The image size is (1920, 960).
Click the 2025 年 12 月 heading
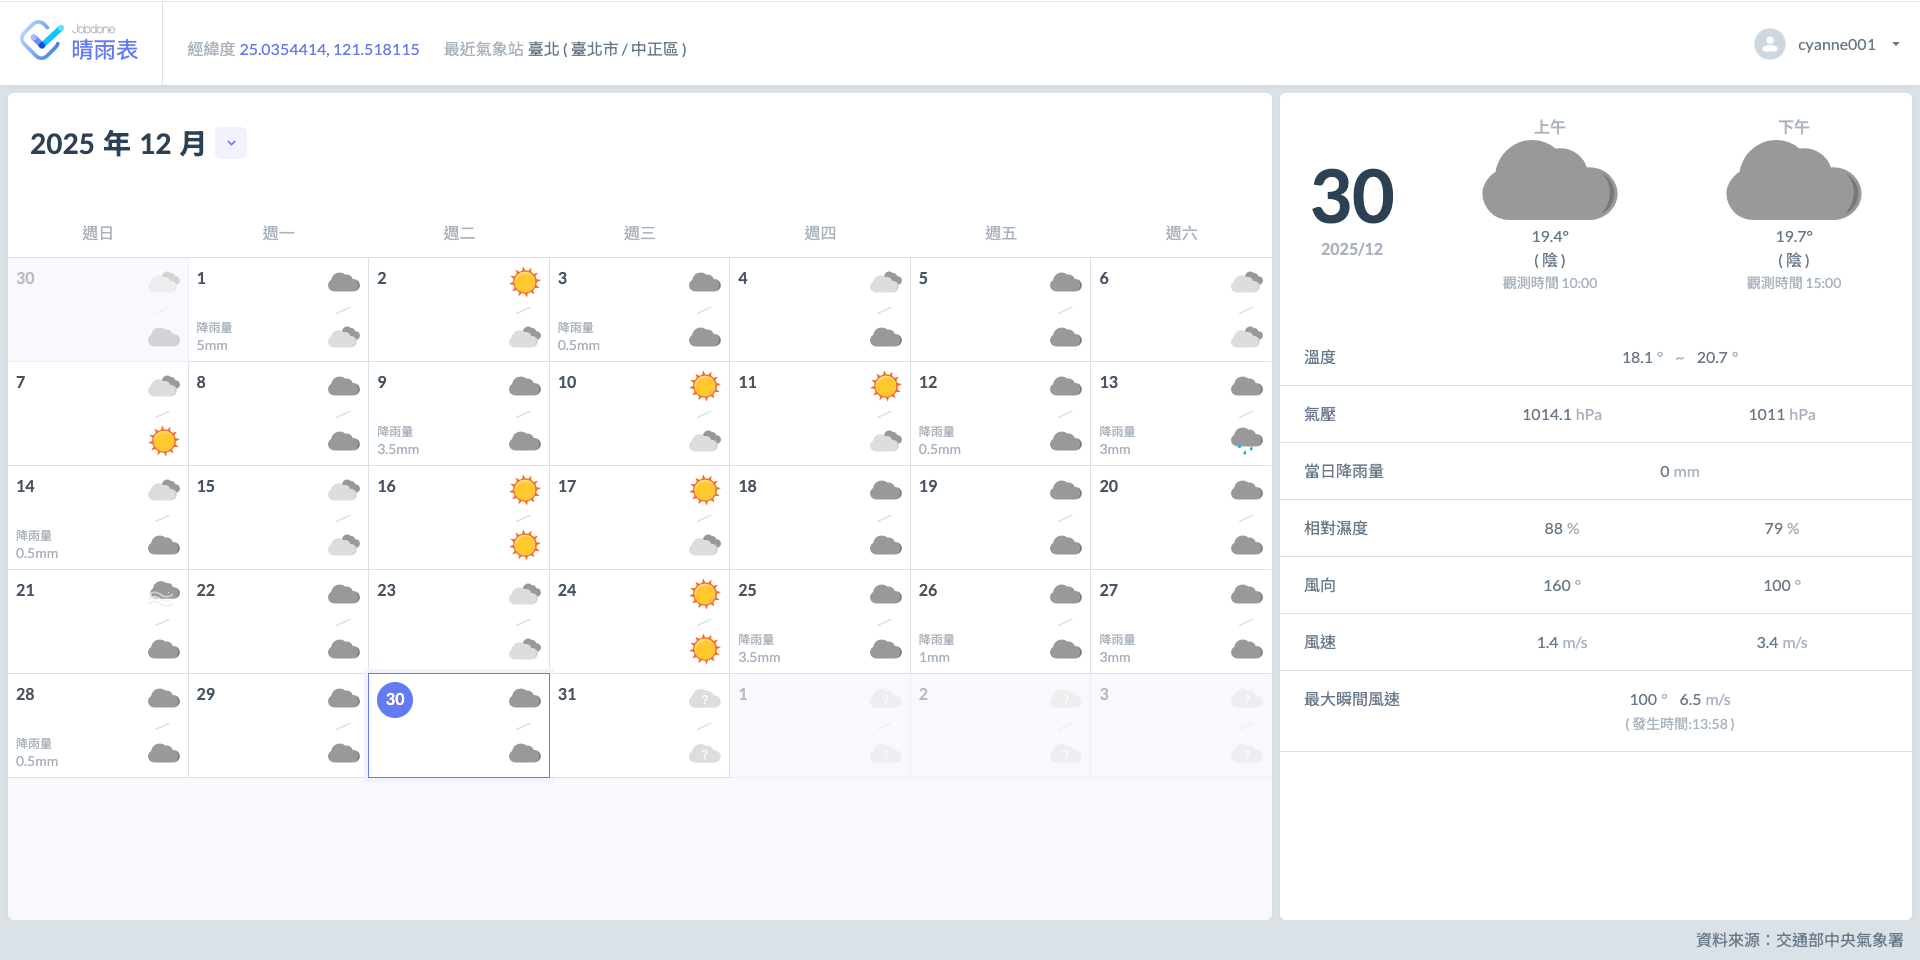118,144
